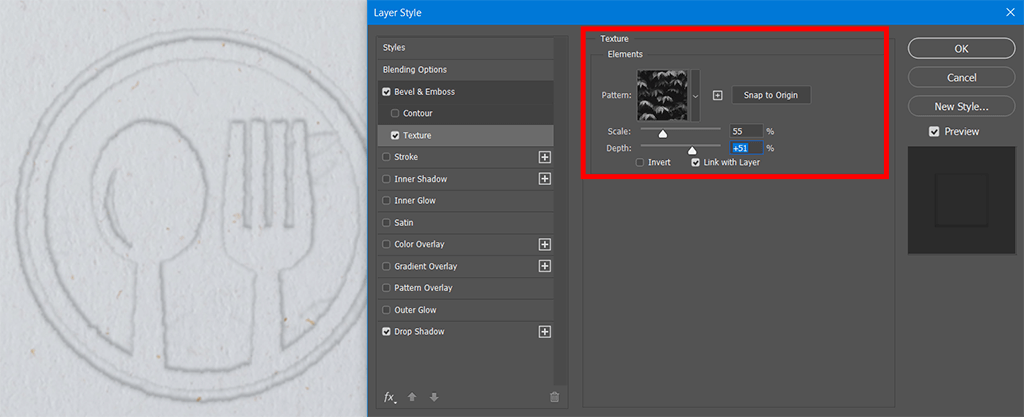The image size is (1024, 417).
Task: Disable the Drop Shadow checkbox
Action: (x=387, y=332)
